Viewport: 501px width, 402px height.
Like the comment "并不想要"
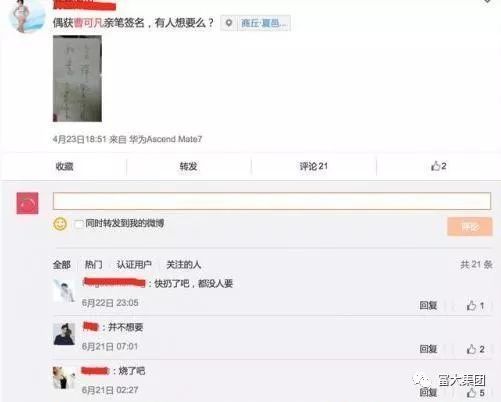pos(475,349)
